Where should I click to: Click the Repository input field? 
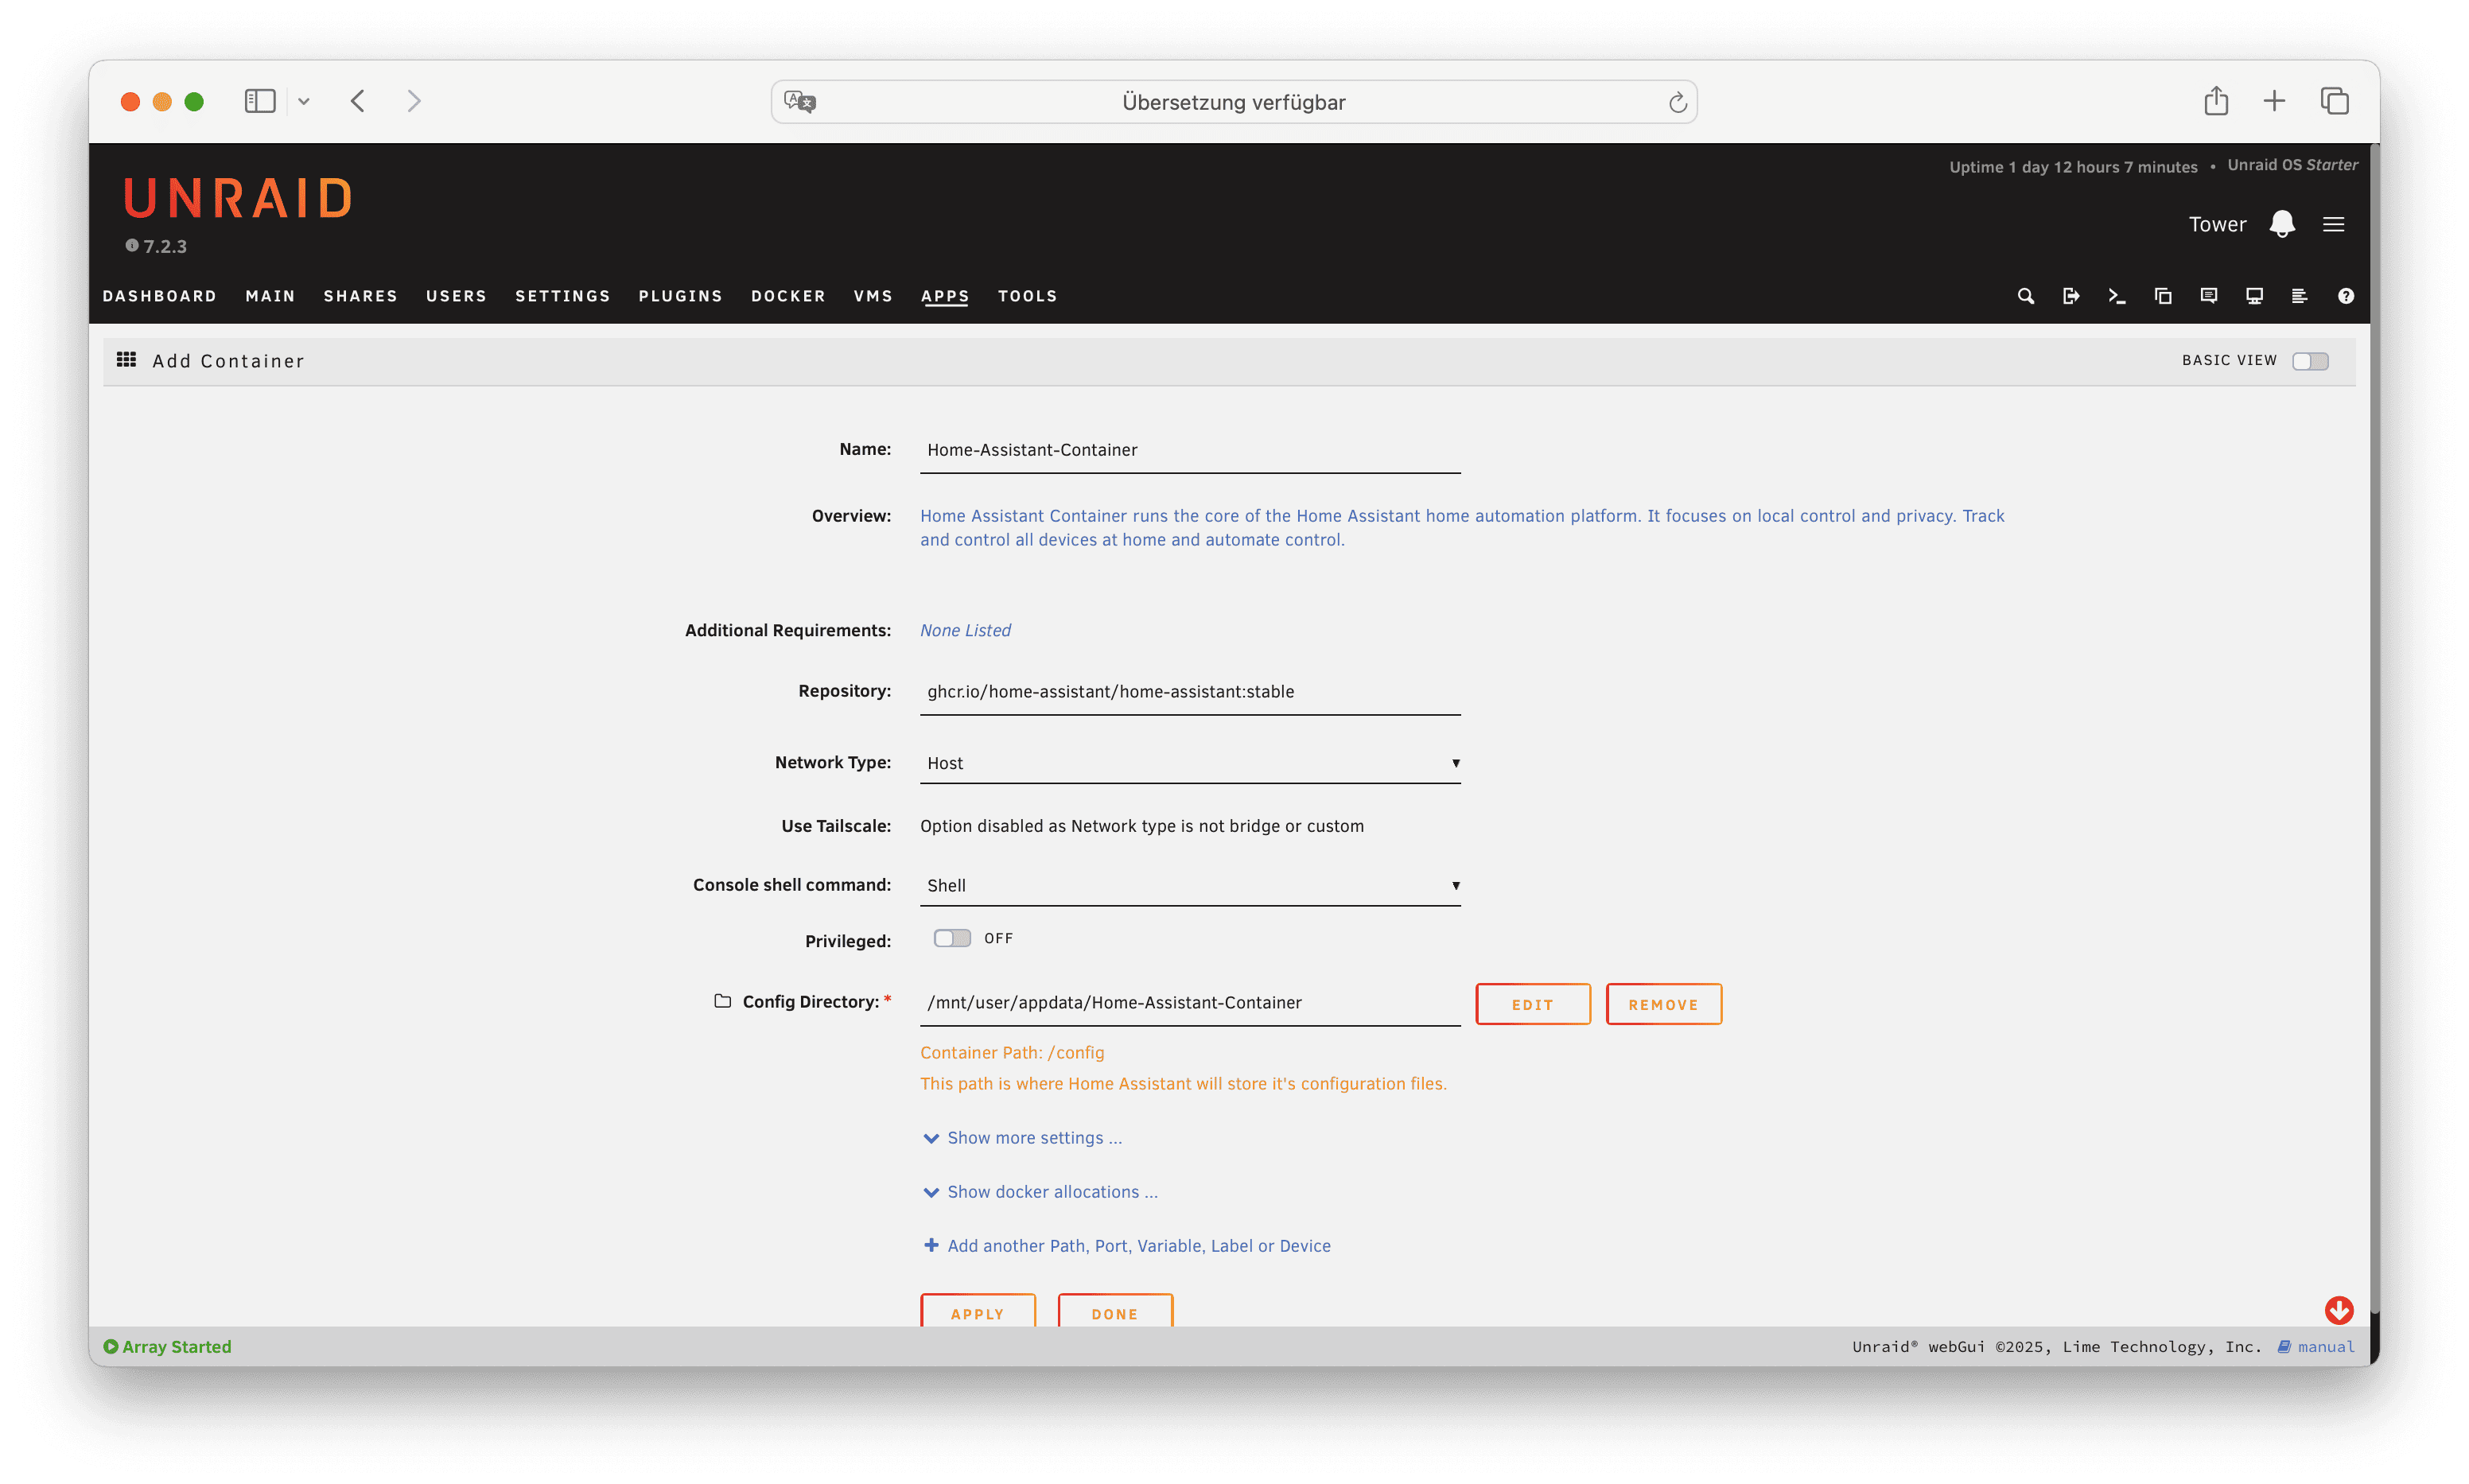[x=1189, y=692]
